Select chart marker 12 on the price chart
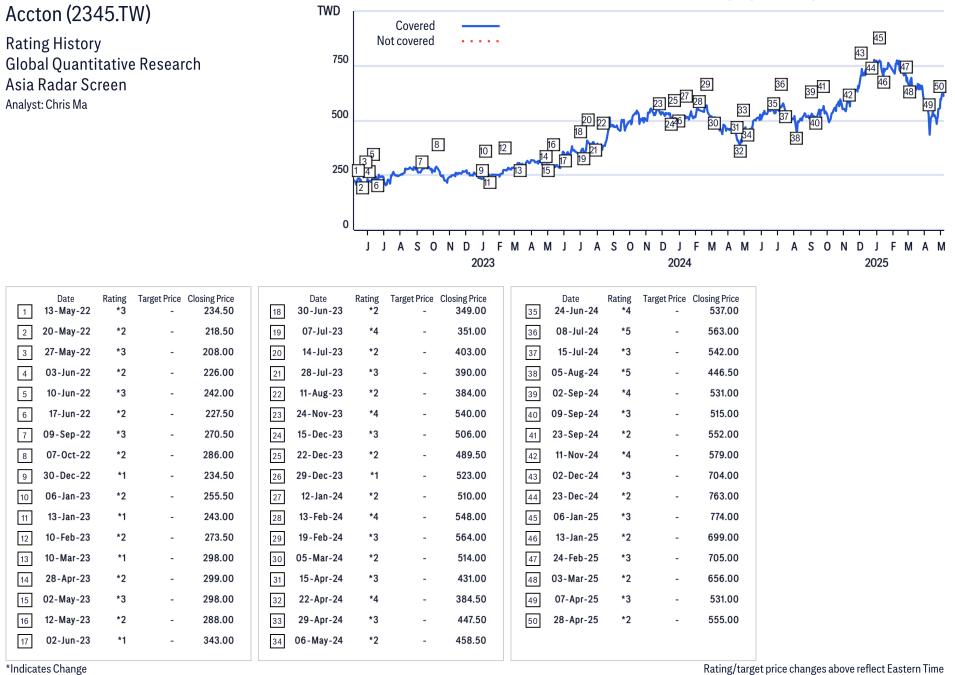 pos(504,147)
